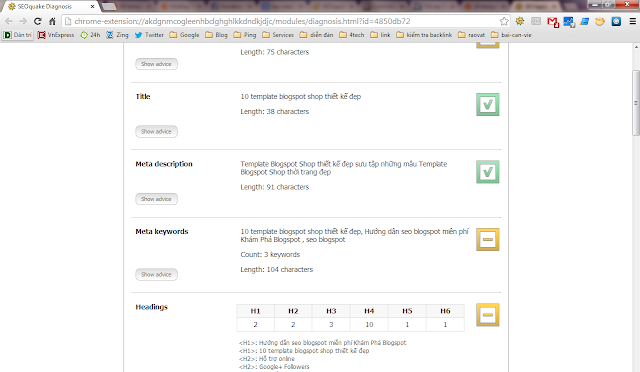Expand the link bookmarks folder
This screenshot has height=372, width=640.
click(x=380, y=35)
